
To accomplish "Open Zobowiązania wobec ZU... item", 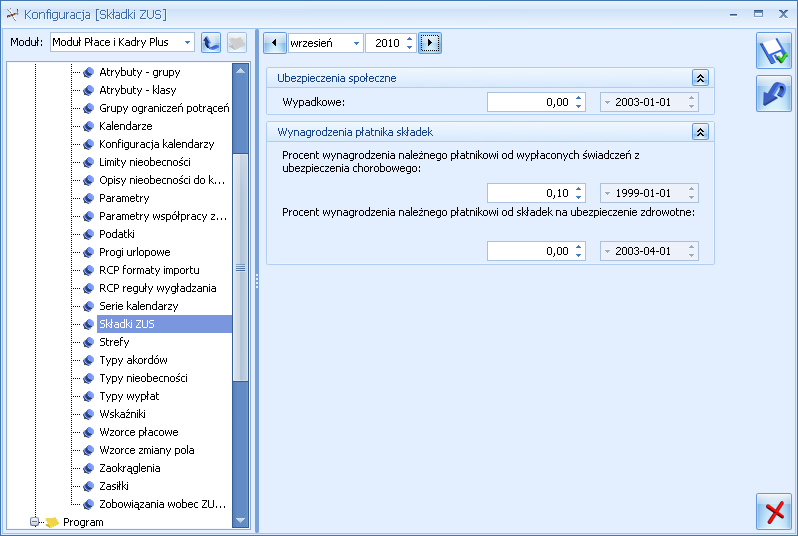I will coord(162,504).
